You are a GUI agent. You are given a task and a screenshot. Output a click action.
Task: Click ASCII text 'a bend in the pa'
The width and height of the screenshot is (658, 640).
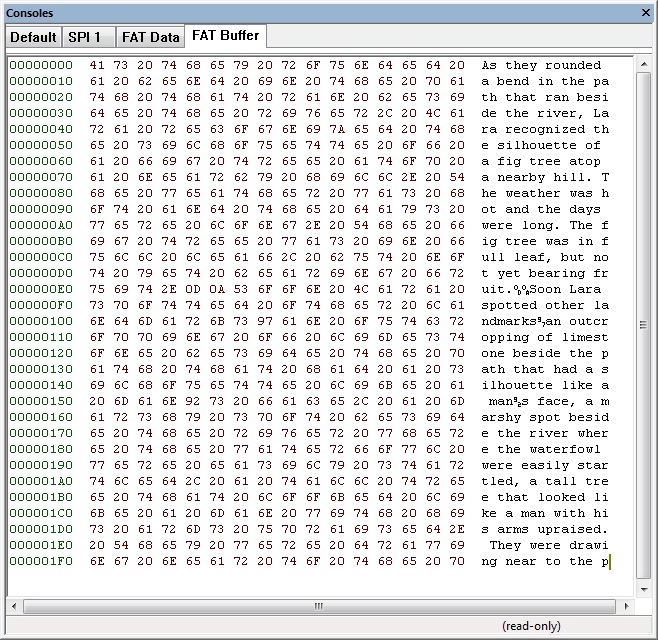point(545,81)
